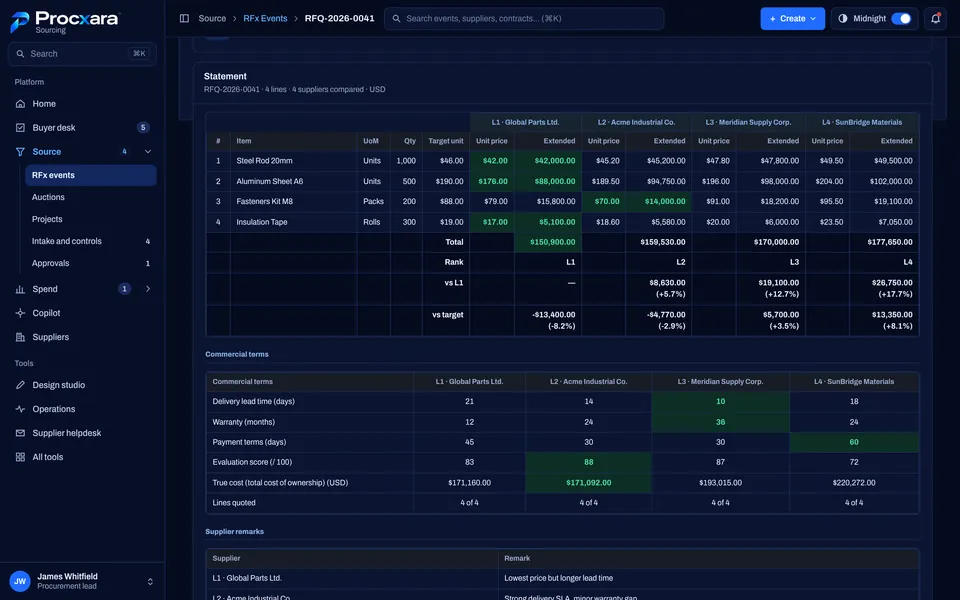Click the Operations pulse icon
Image resolution: width=960 pixels, height=600 pixels.
pos(20,409)
